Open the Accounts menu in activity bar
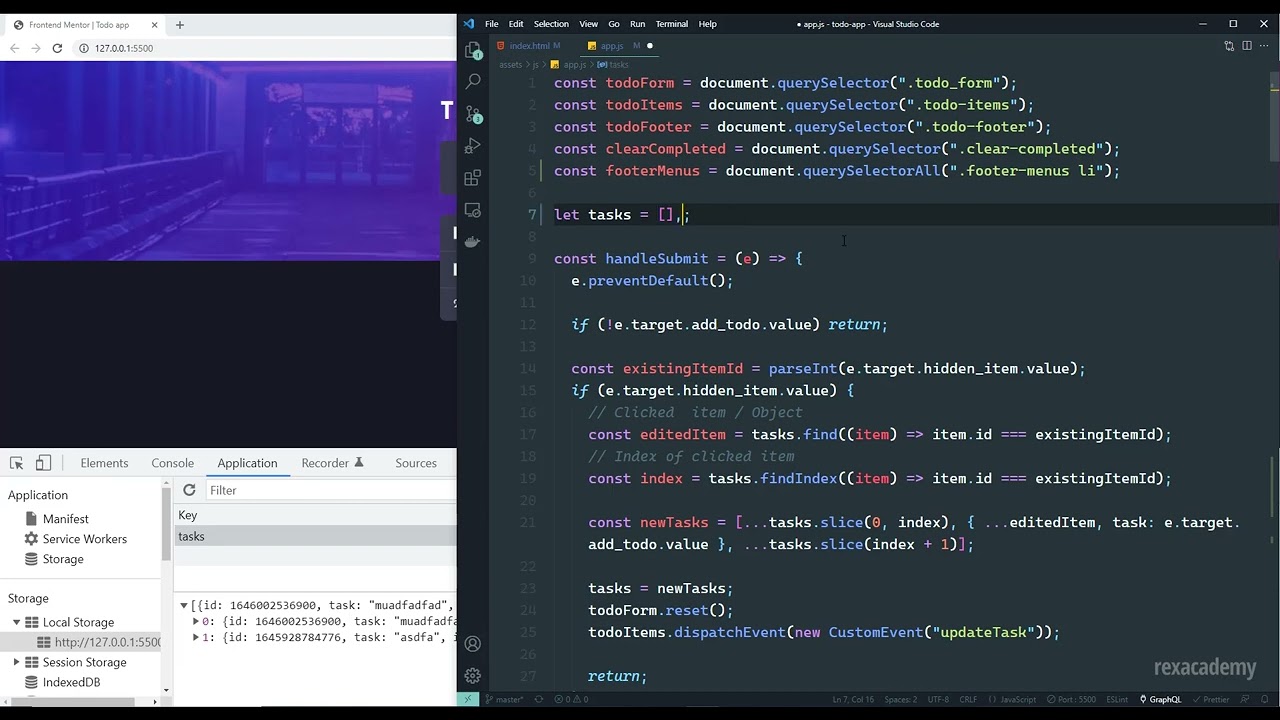The width and height of the screenshot is (1280, 720). point(473,644)
